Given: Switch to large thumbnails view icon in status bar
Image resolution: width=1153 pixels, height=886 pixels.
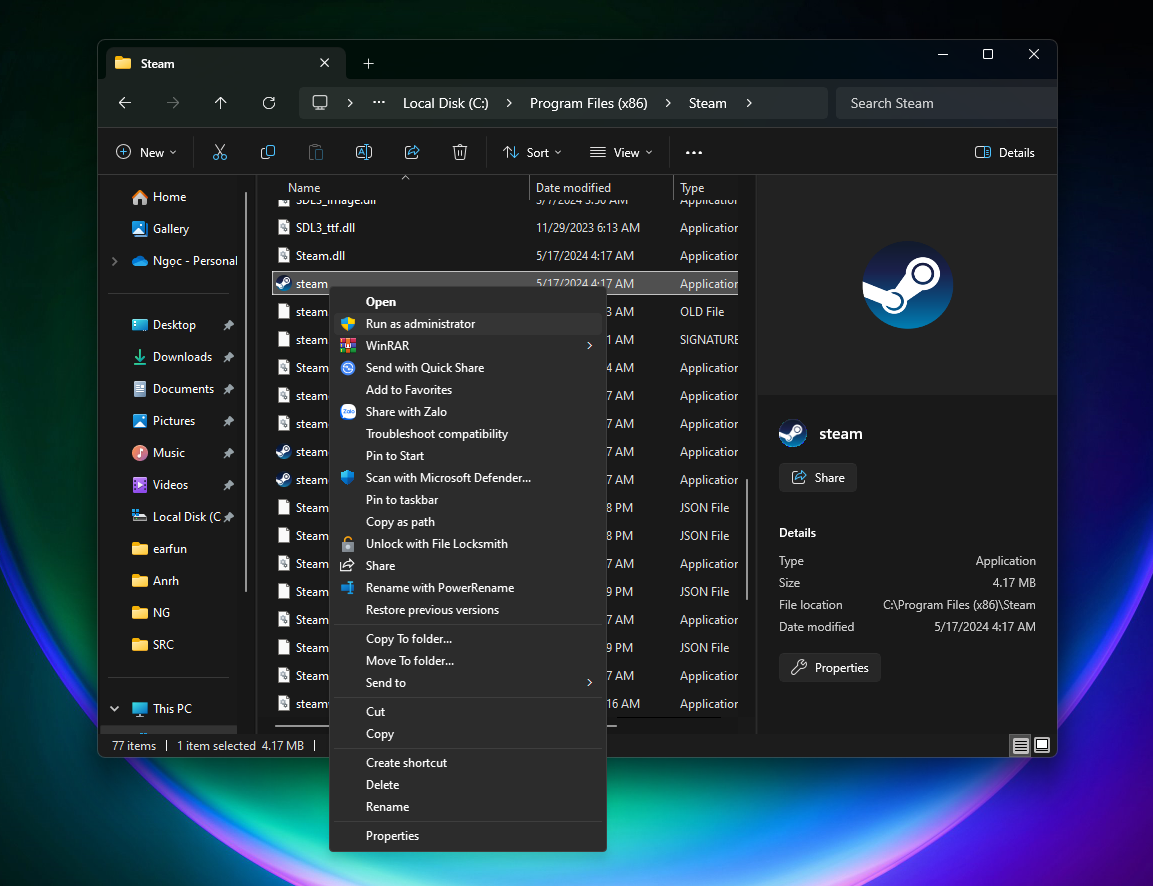Looking at the screenshot, I should pyautogui.click(x=1042, y=746).
